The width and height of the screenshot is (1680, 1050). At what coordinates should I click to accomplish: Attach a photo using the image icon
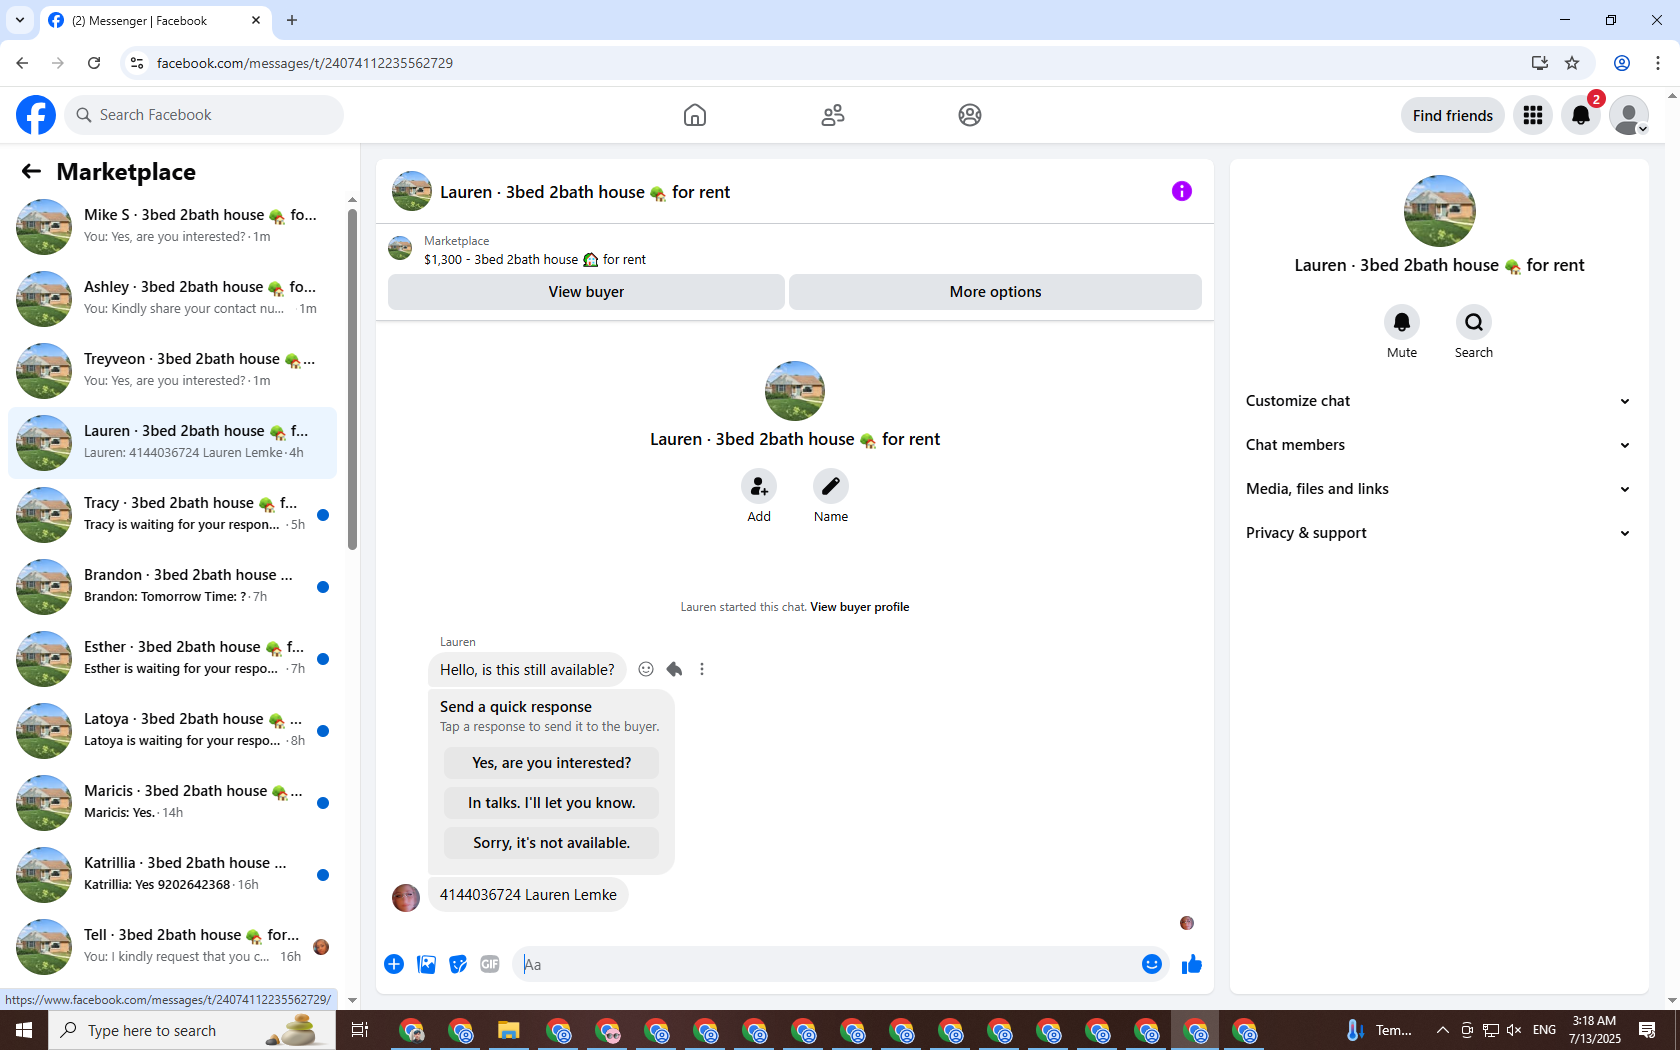coord(426,964)
